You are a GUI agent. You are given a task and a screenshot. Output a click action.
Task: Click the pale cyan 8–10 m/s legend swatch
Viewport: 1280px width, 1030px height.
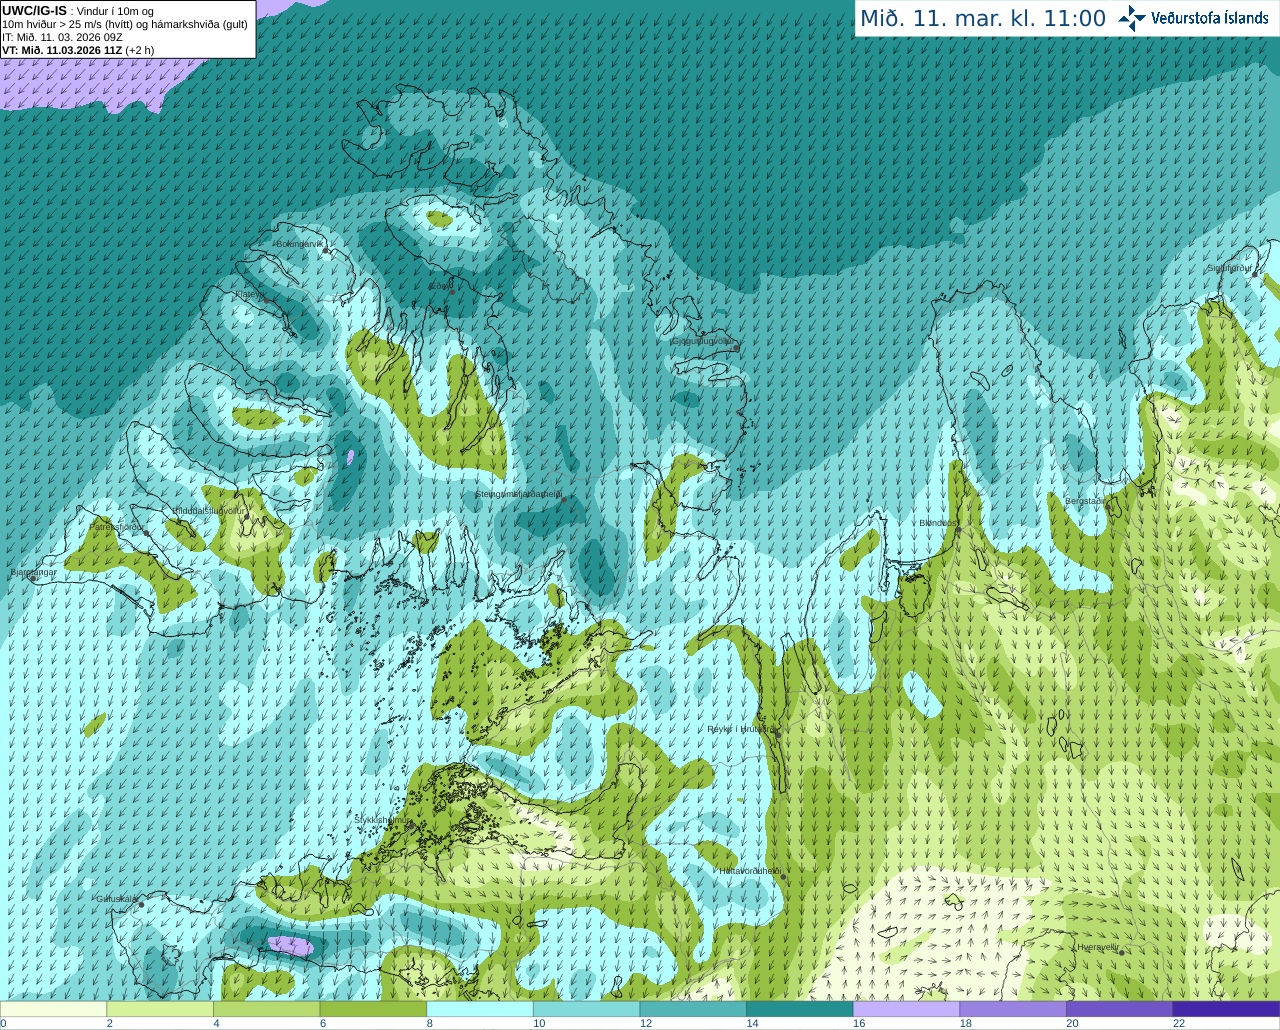[x=480, y=1009]
